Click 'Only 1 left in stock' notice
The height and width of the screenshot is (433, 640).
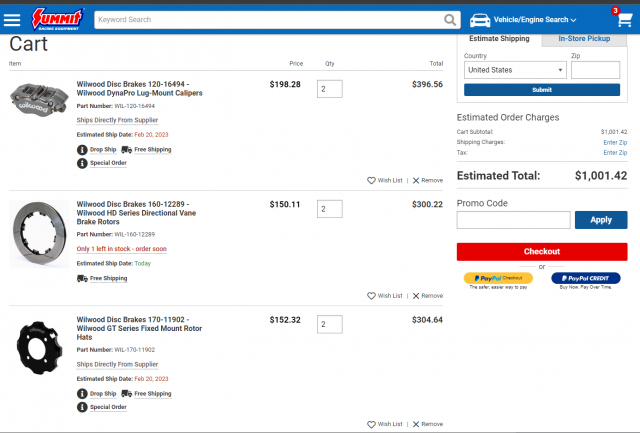pos(122,249)
